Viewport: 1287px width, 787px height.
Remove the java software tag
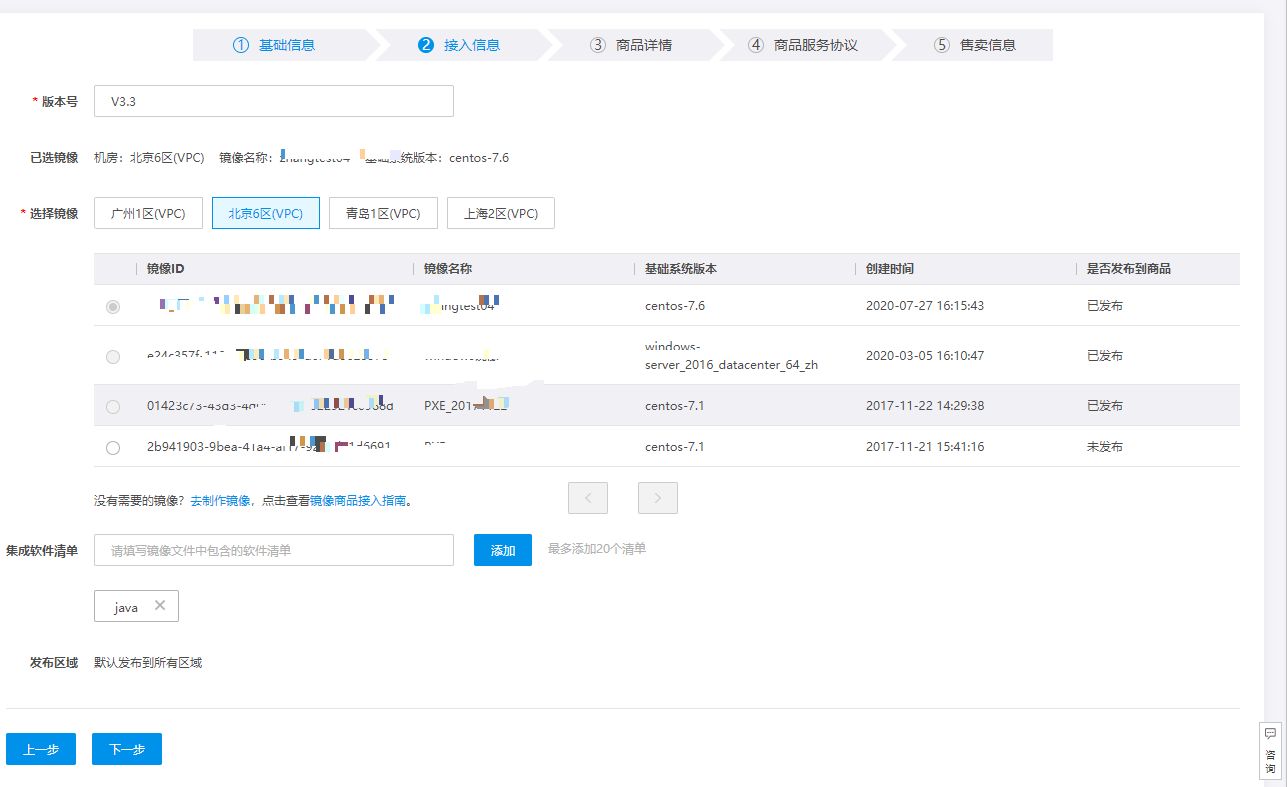tap(160, 606)
